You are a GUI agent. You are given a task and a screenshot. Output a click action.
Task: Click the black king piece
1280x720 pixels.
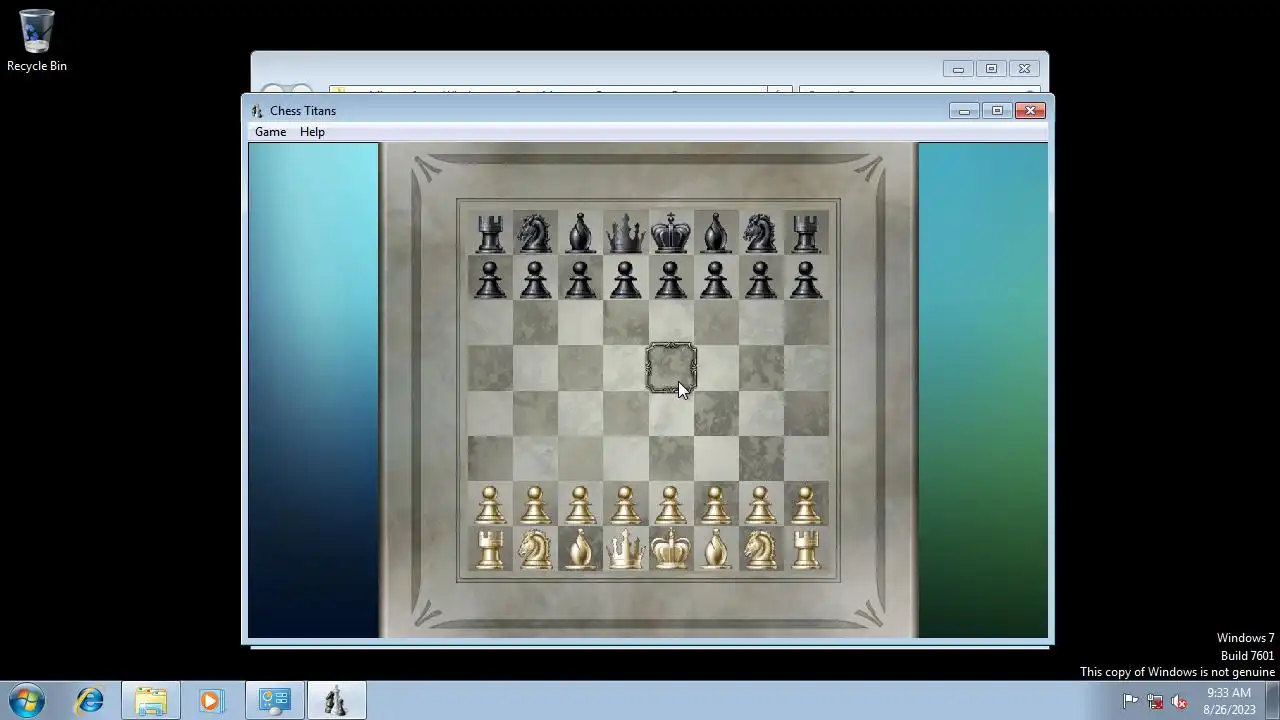[671, 233]
